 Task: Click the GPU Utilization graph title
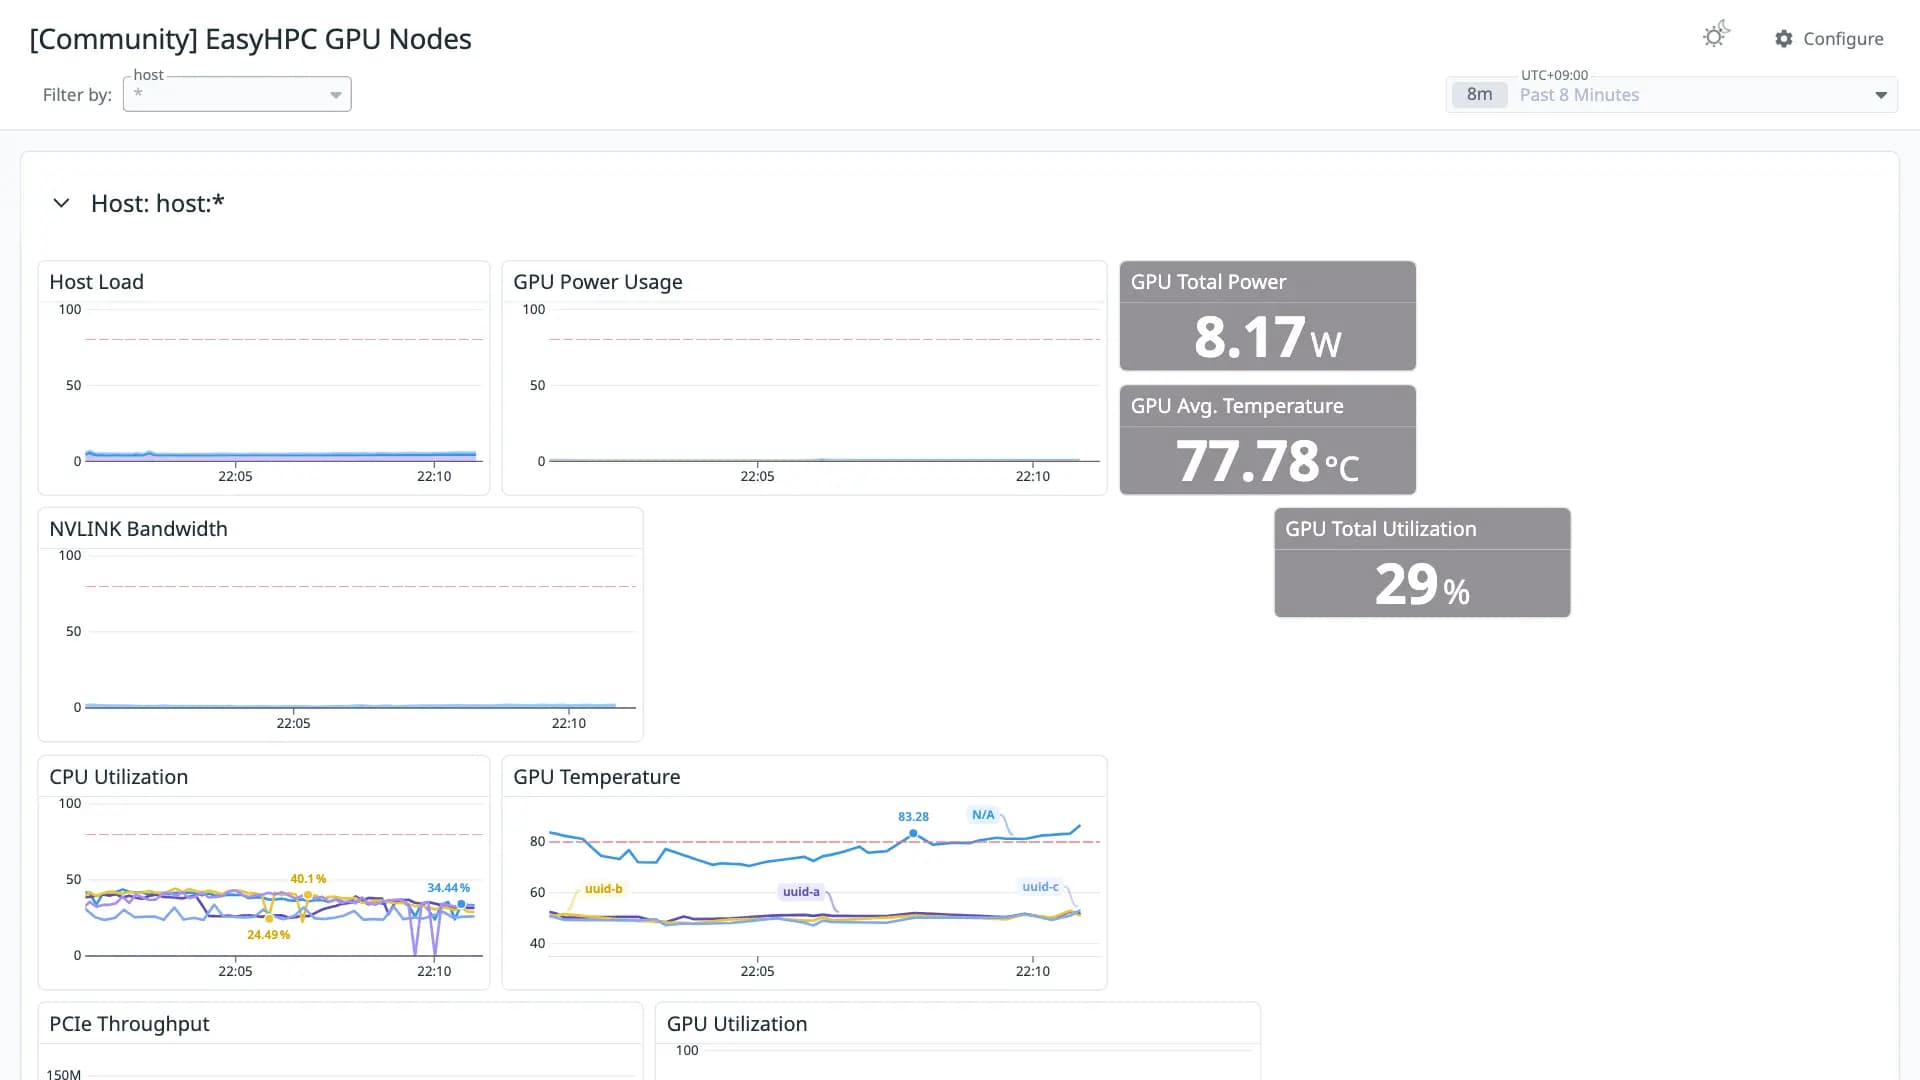(736, 1024)
